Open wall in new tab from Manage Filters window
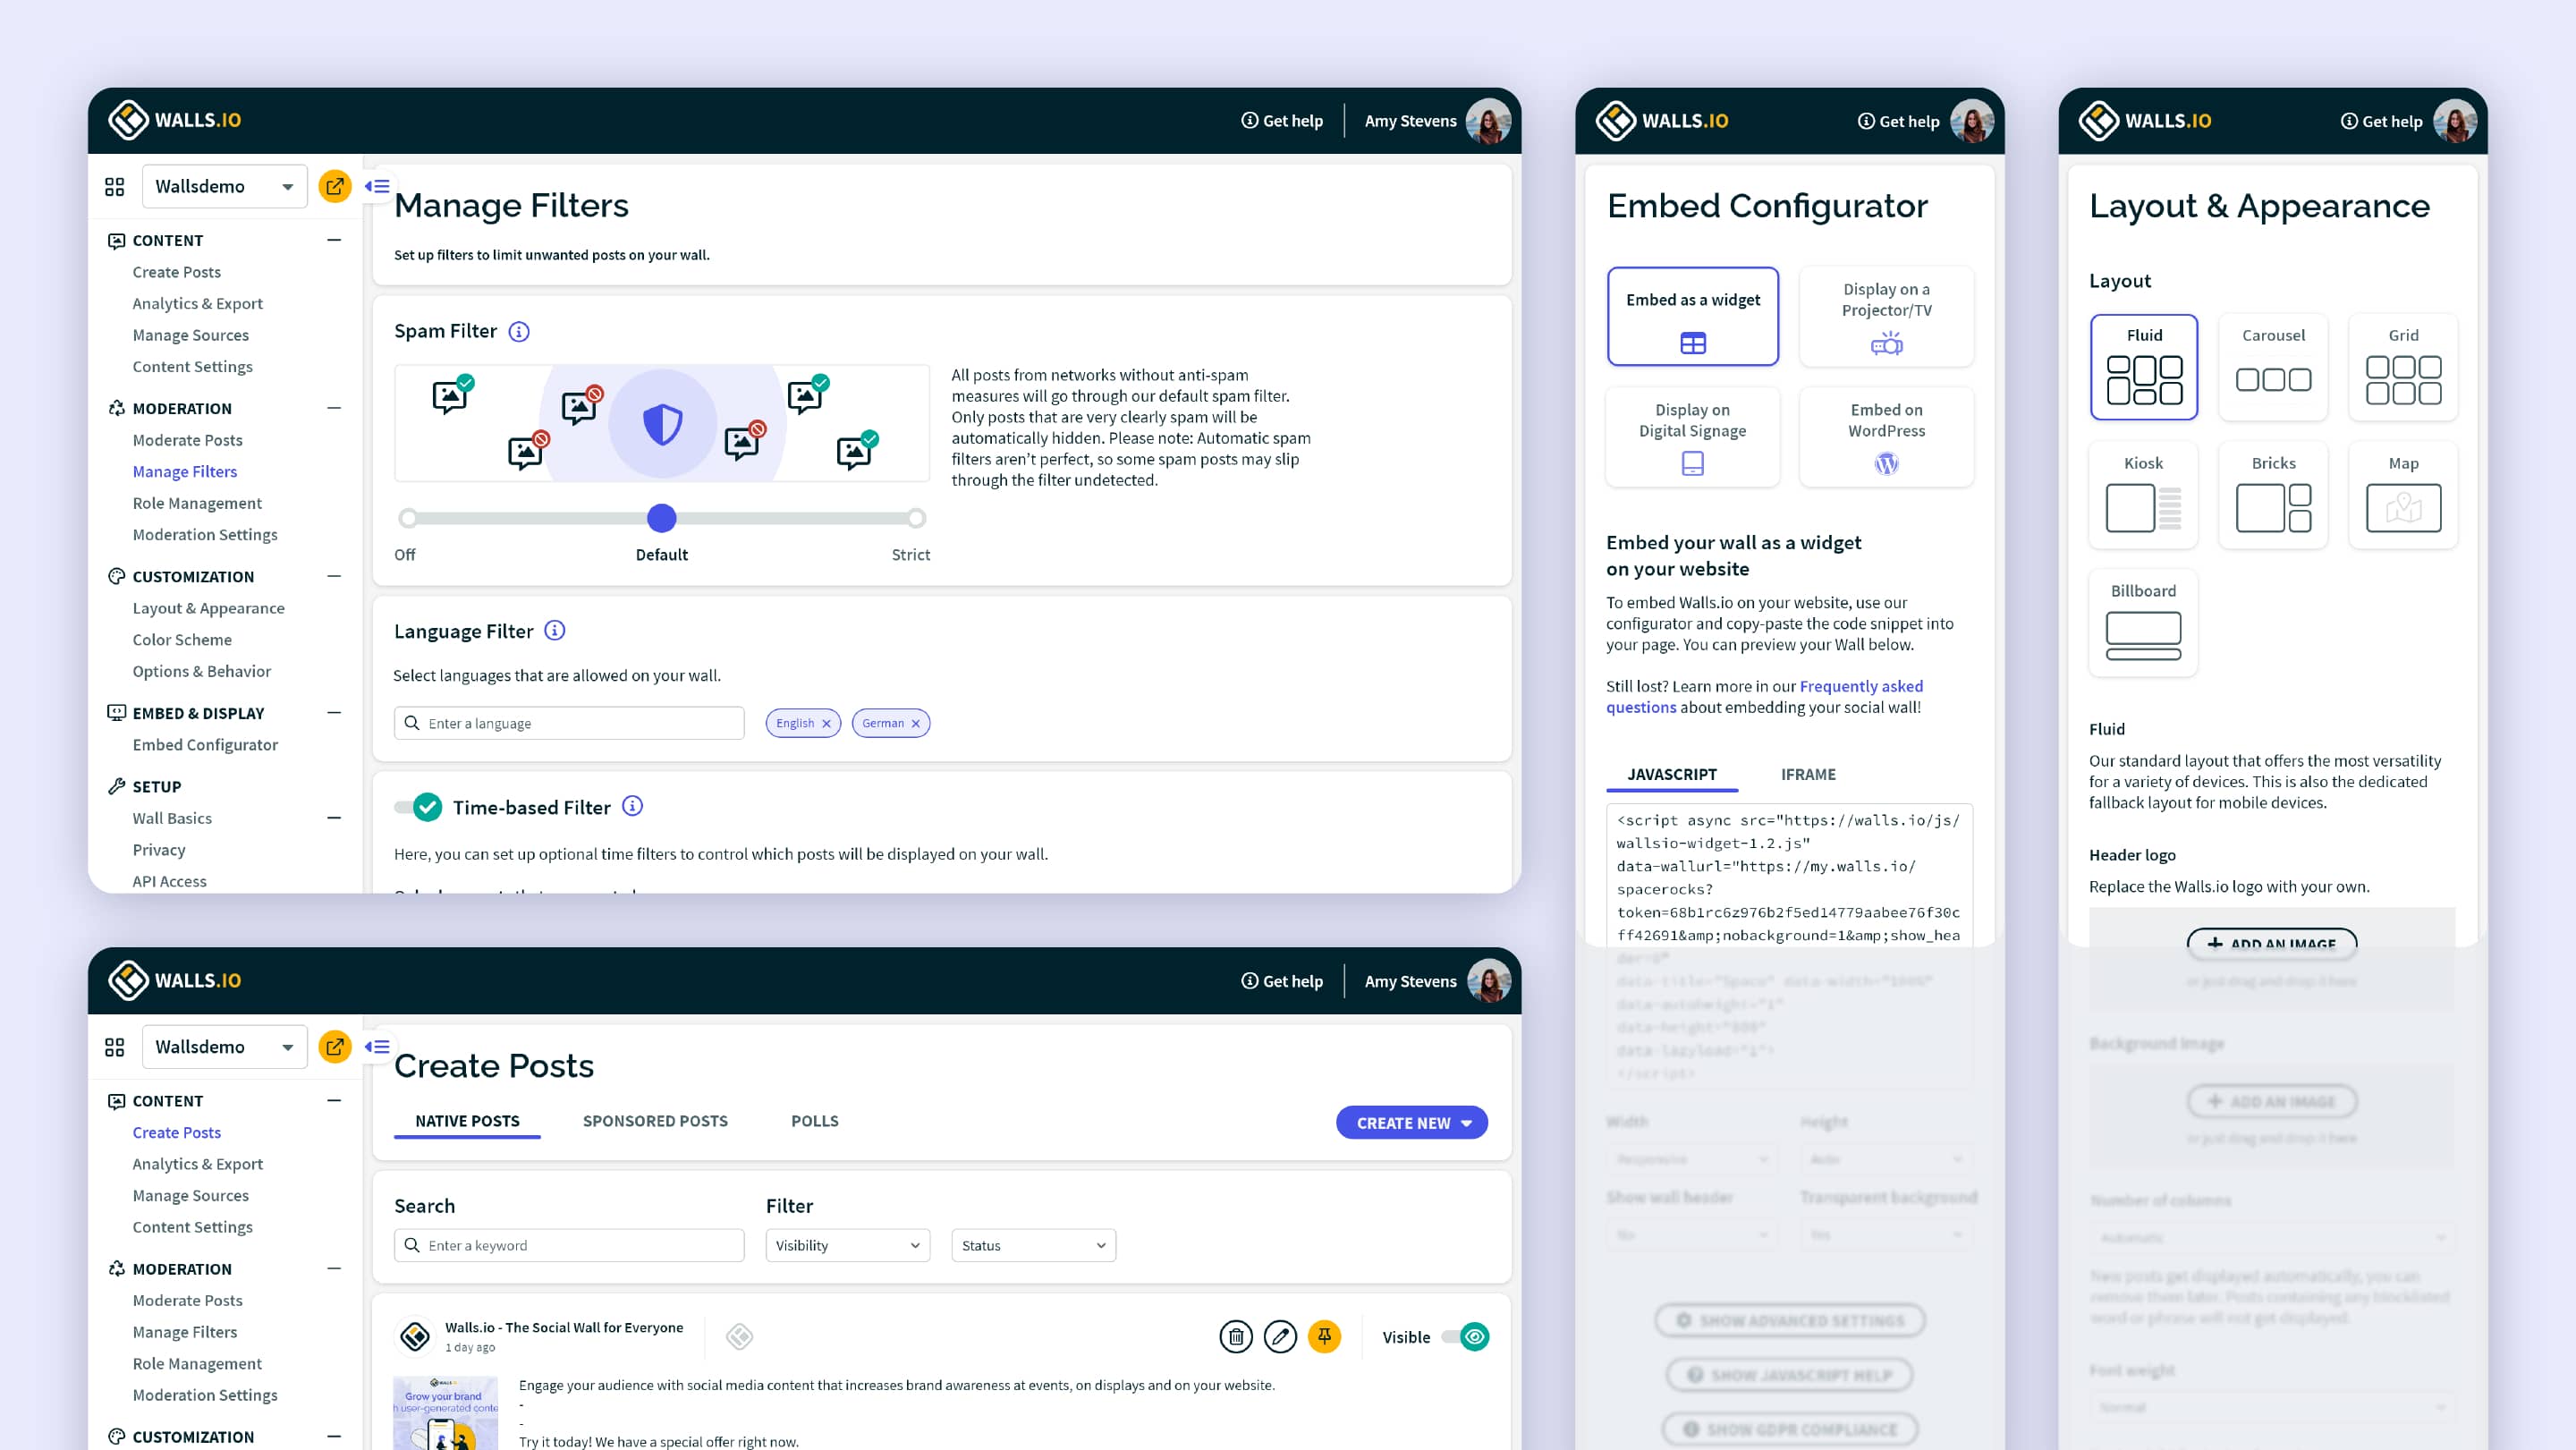Screen dimensions: 2576x1450 coord(335,186)
